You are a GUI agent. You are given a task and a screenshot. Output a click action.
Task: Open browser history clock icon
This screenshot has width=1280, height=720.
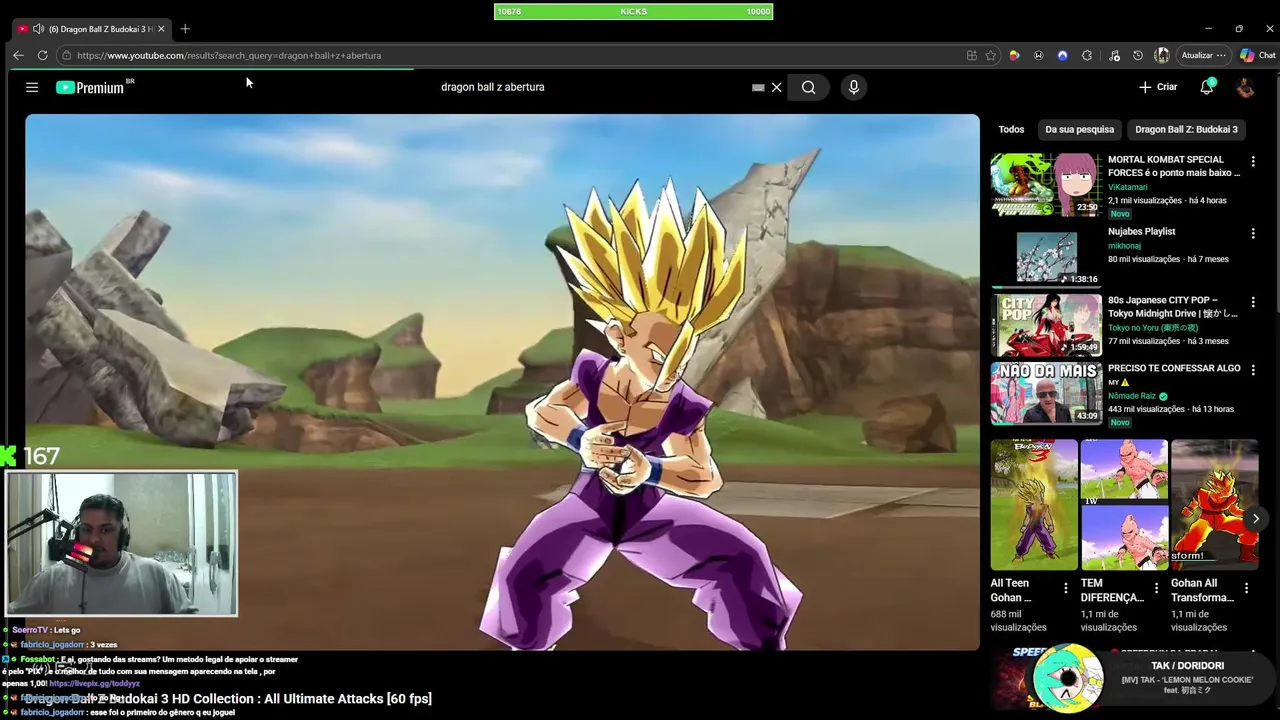pos(1138,55)
